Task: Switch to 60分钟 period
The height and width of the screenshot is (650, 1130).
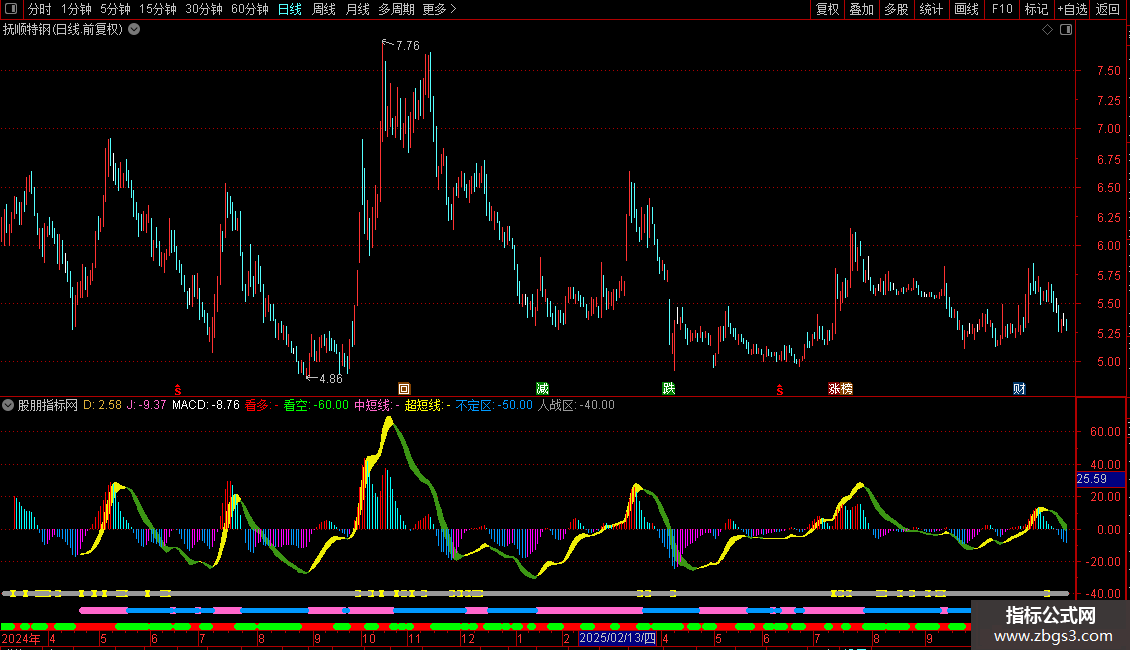Action: [x=249, y=9]
